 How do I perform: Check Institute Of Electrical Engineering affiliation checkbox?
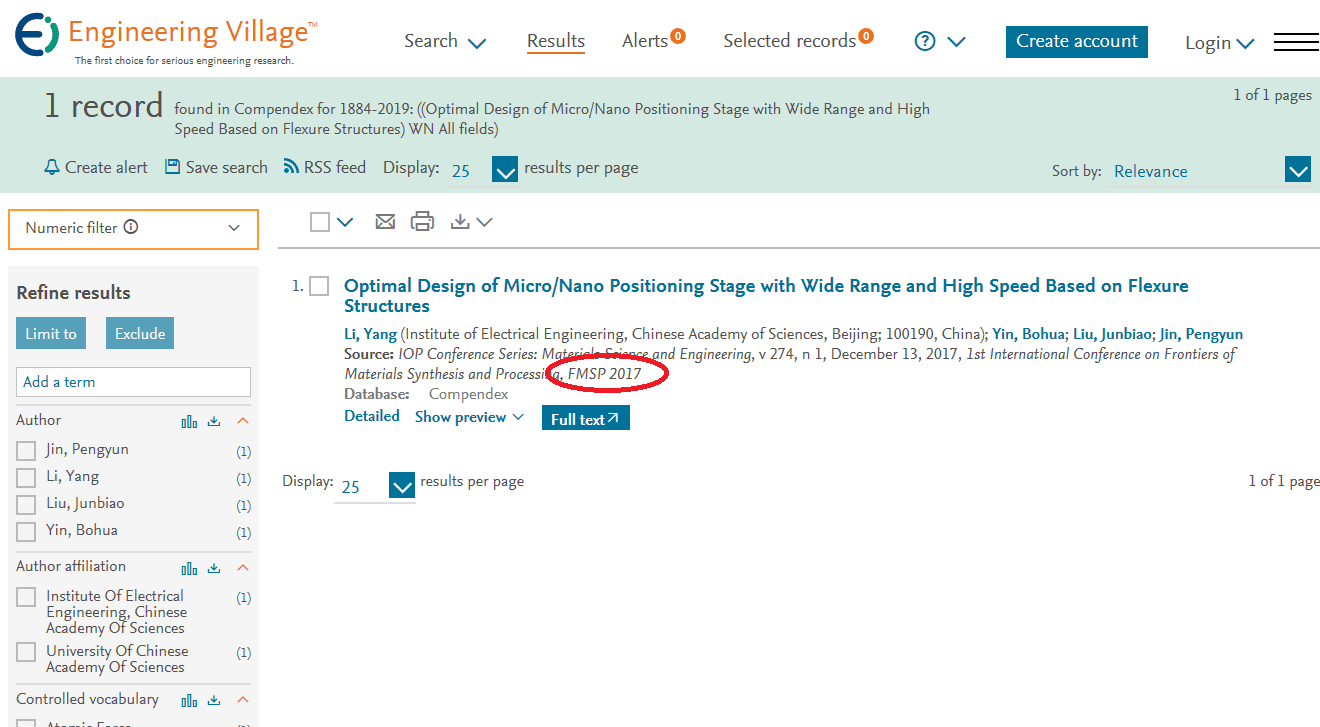tap(26, 597)
